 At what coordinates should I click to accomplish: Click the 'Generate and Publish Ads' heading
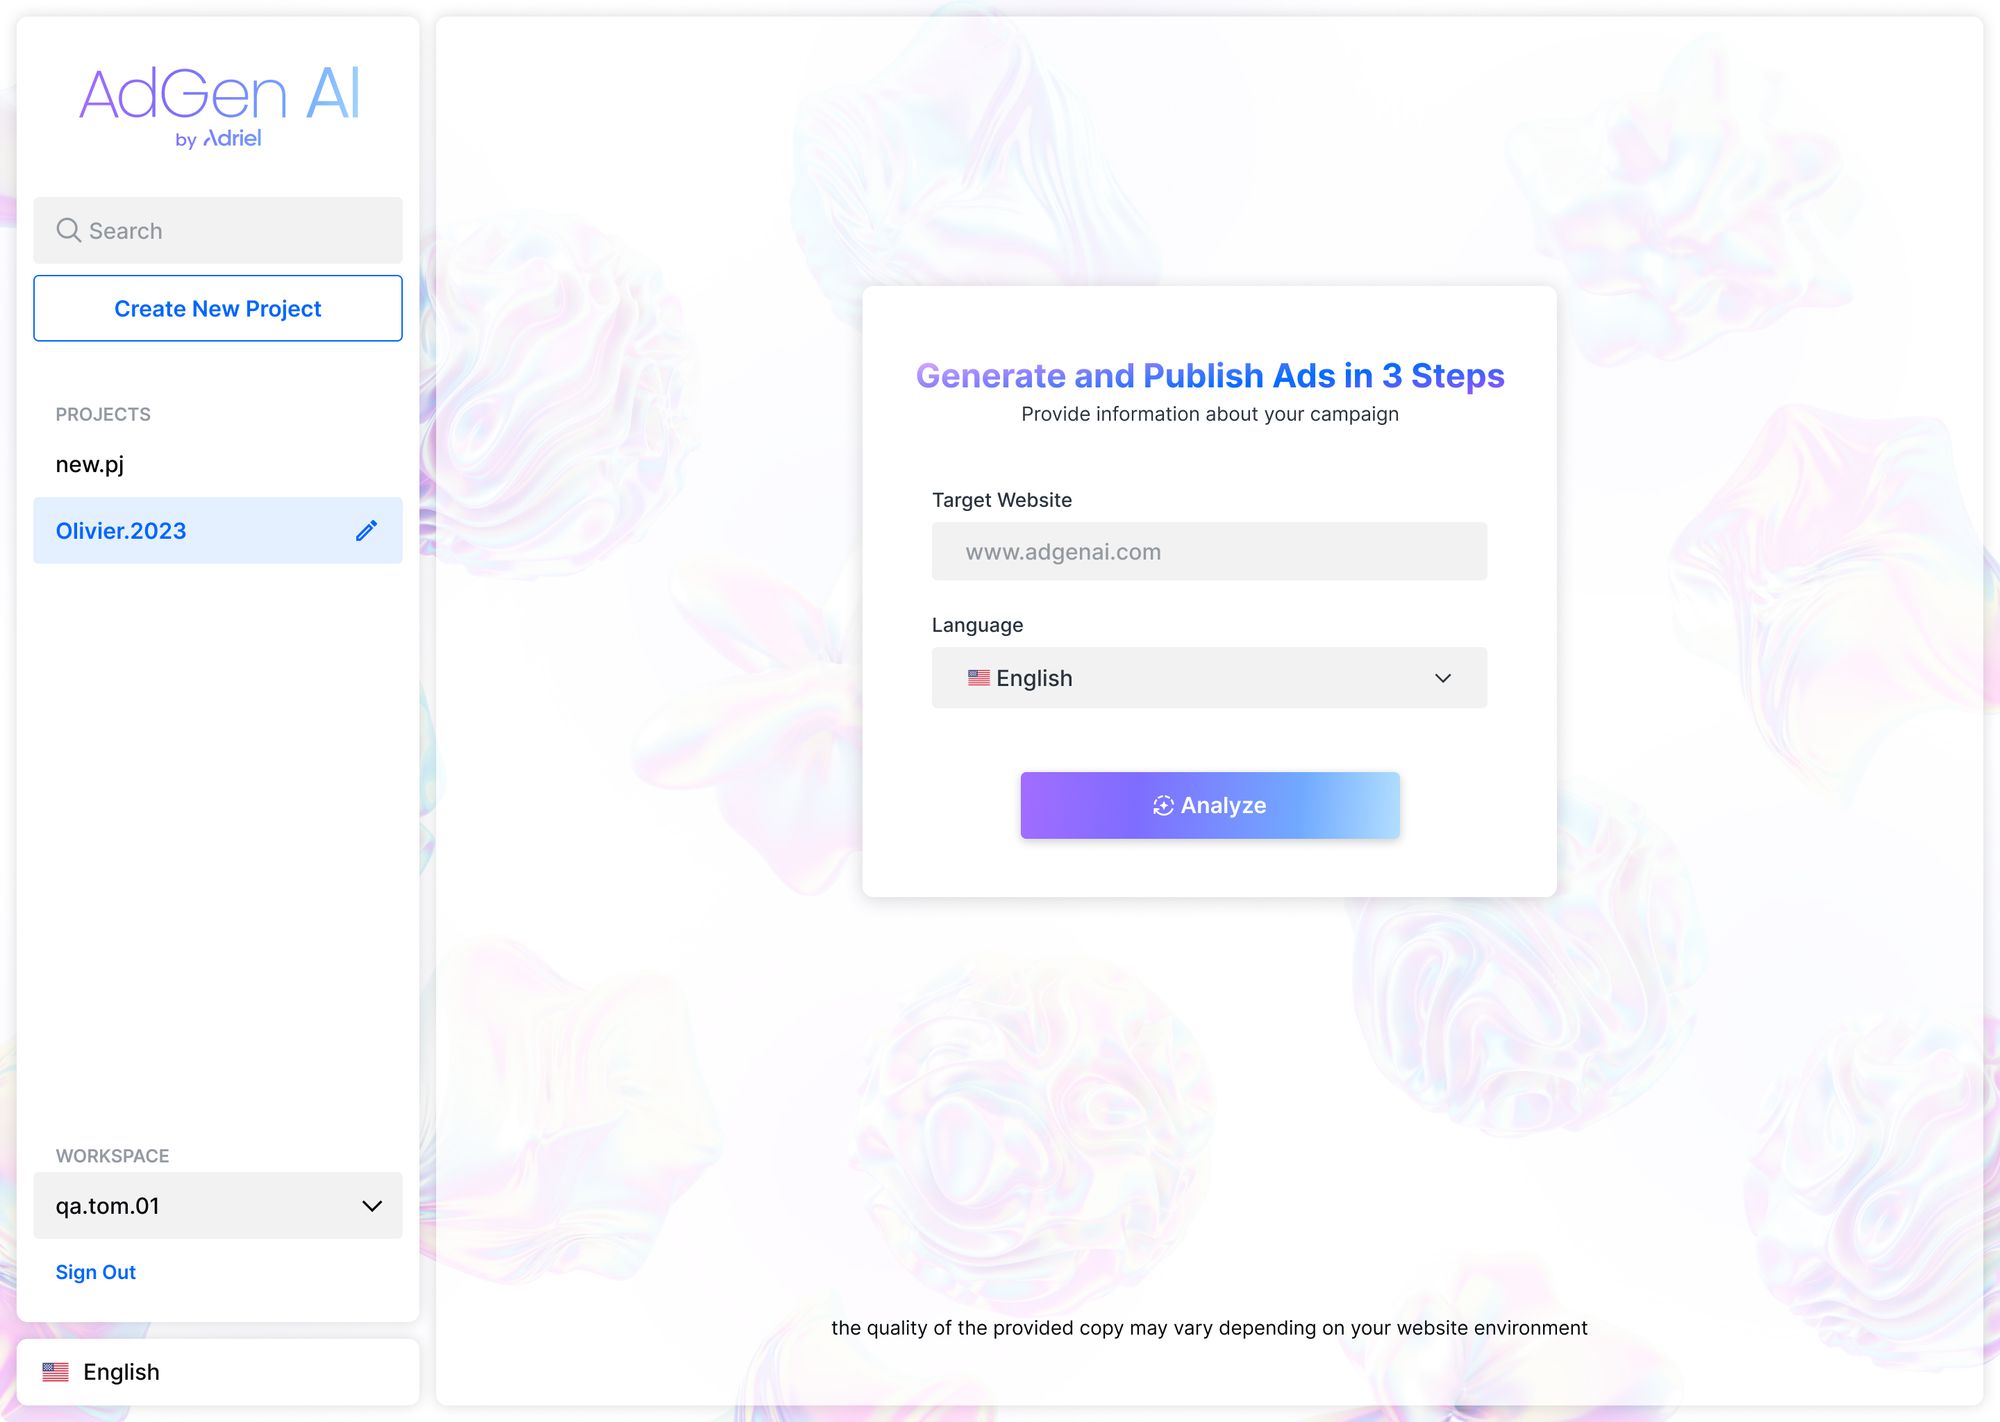click(x=1209, y=375)
